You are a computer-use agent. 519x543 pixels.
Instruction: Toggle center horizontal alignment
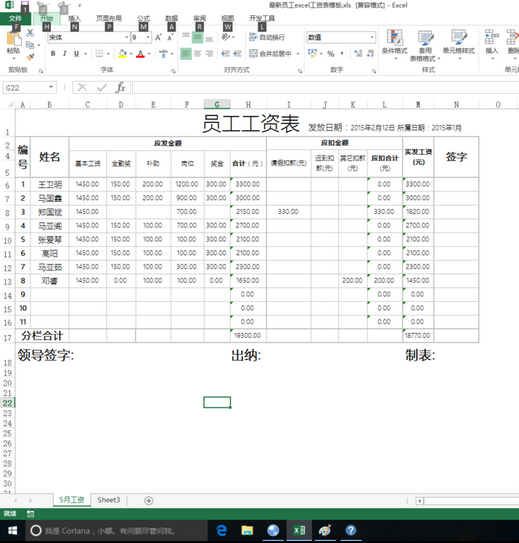[x=197, y=53]
